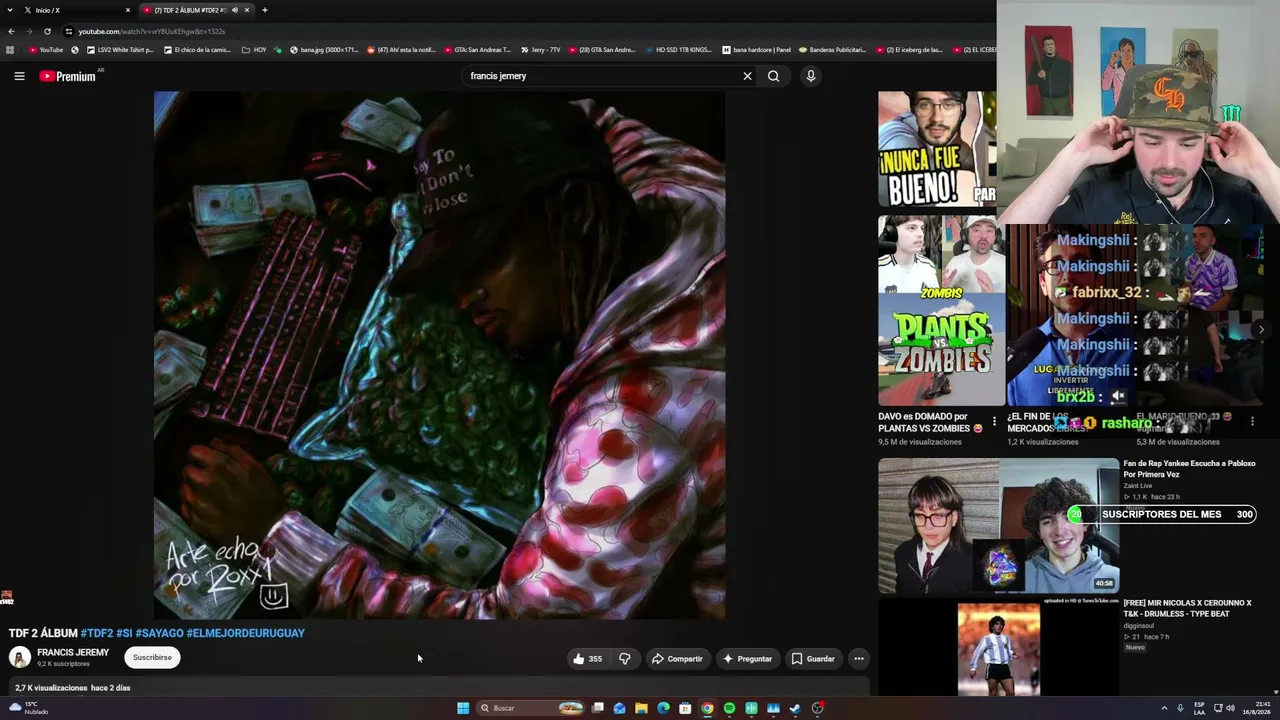Launch Google Chrome from the taskbar
Image resolution: width=1280 pixels, height=720 pixels.
[x=707, y=708]
